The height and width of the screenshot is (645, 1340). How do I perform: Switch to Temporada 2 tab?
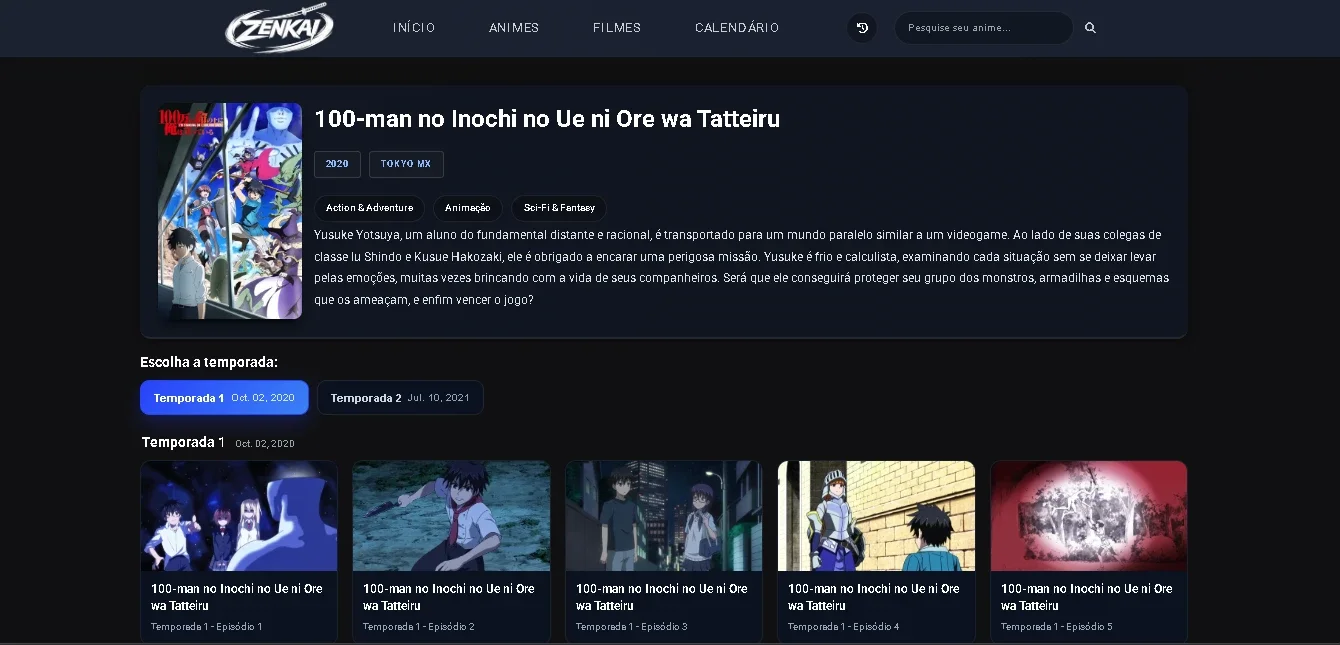tap(400, 398)
